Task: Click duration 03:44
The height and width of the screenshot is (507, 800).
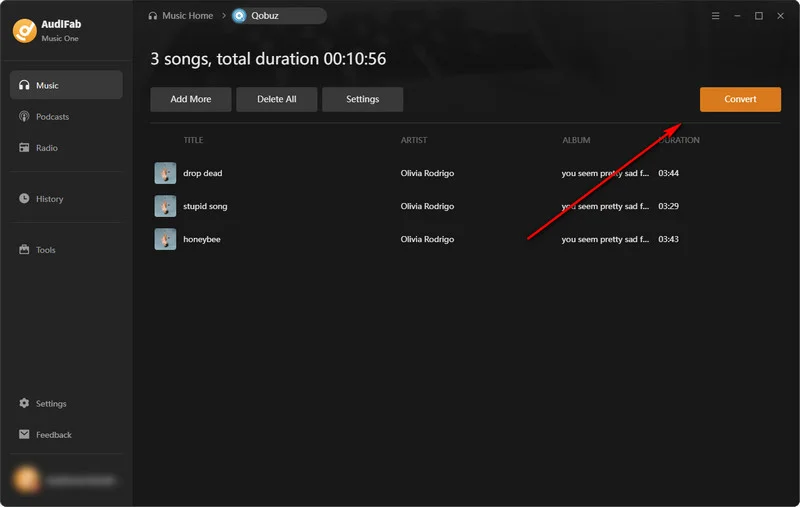Action: coord(668,173)
